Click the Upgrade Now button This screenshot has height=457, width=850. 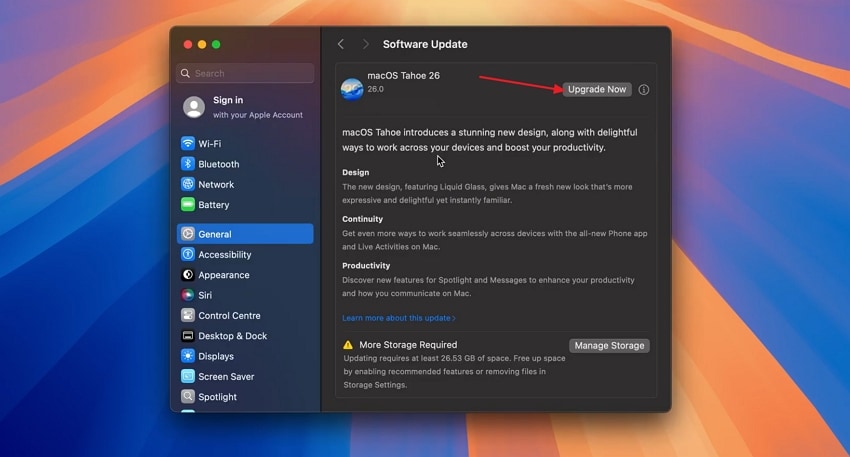[597, 89]
